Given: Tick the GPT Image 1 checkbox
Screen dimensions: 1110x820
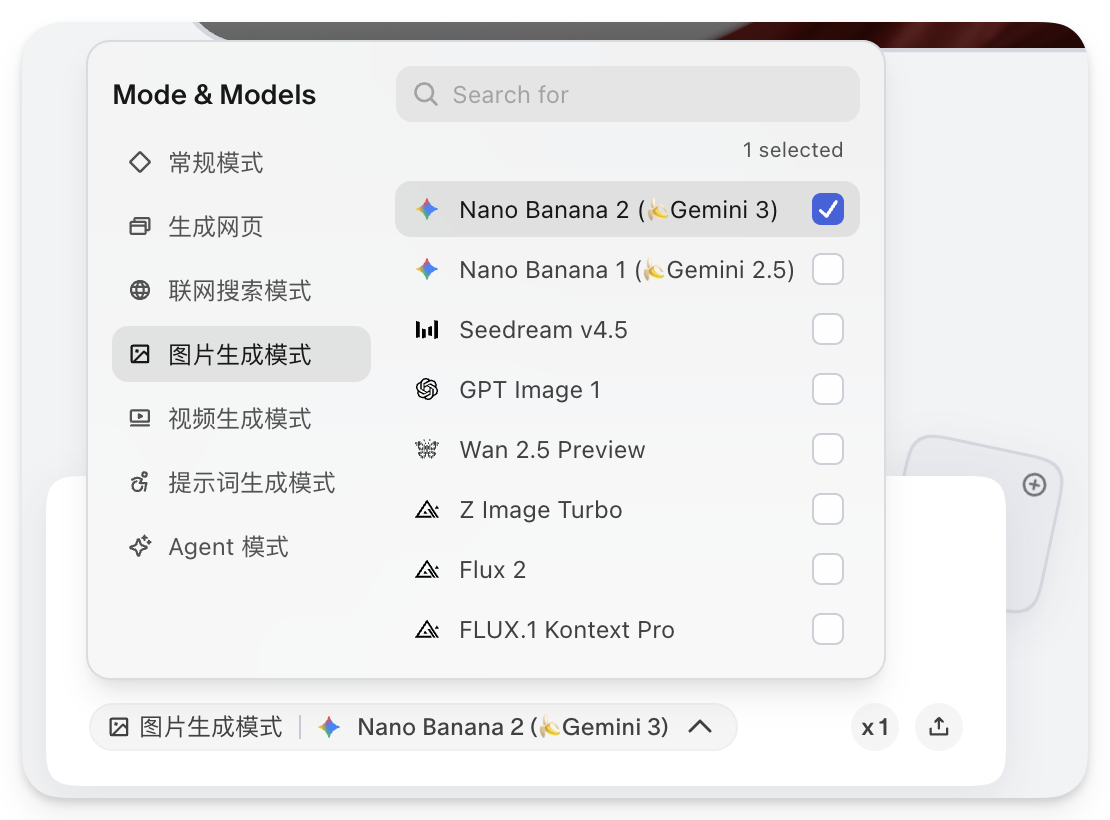Looking at the screenshot, I should click(828, 389).
